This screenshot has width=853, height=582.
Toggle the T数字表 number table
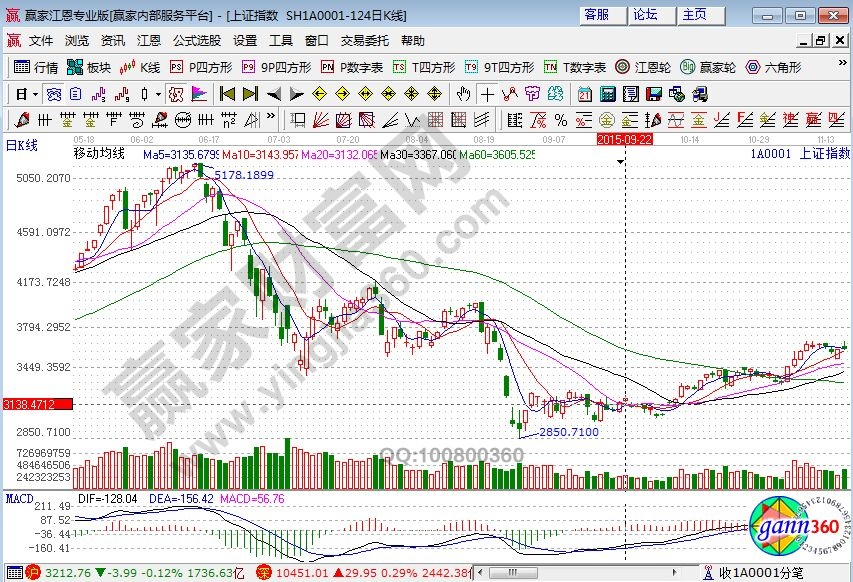click(x=575, y=67)
